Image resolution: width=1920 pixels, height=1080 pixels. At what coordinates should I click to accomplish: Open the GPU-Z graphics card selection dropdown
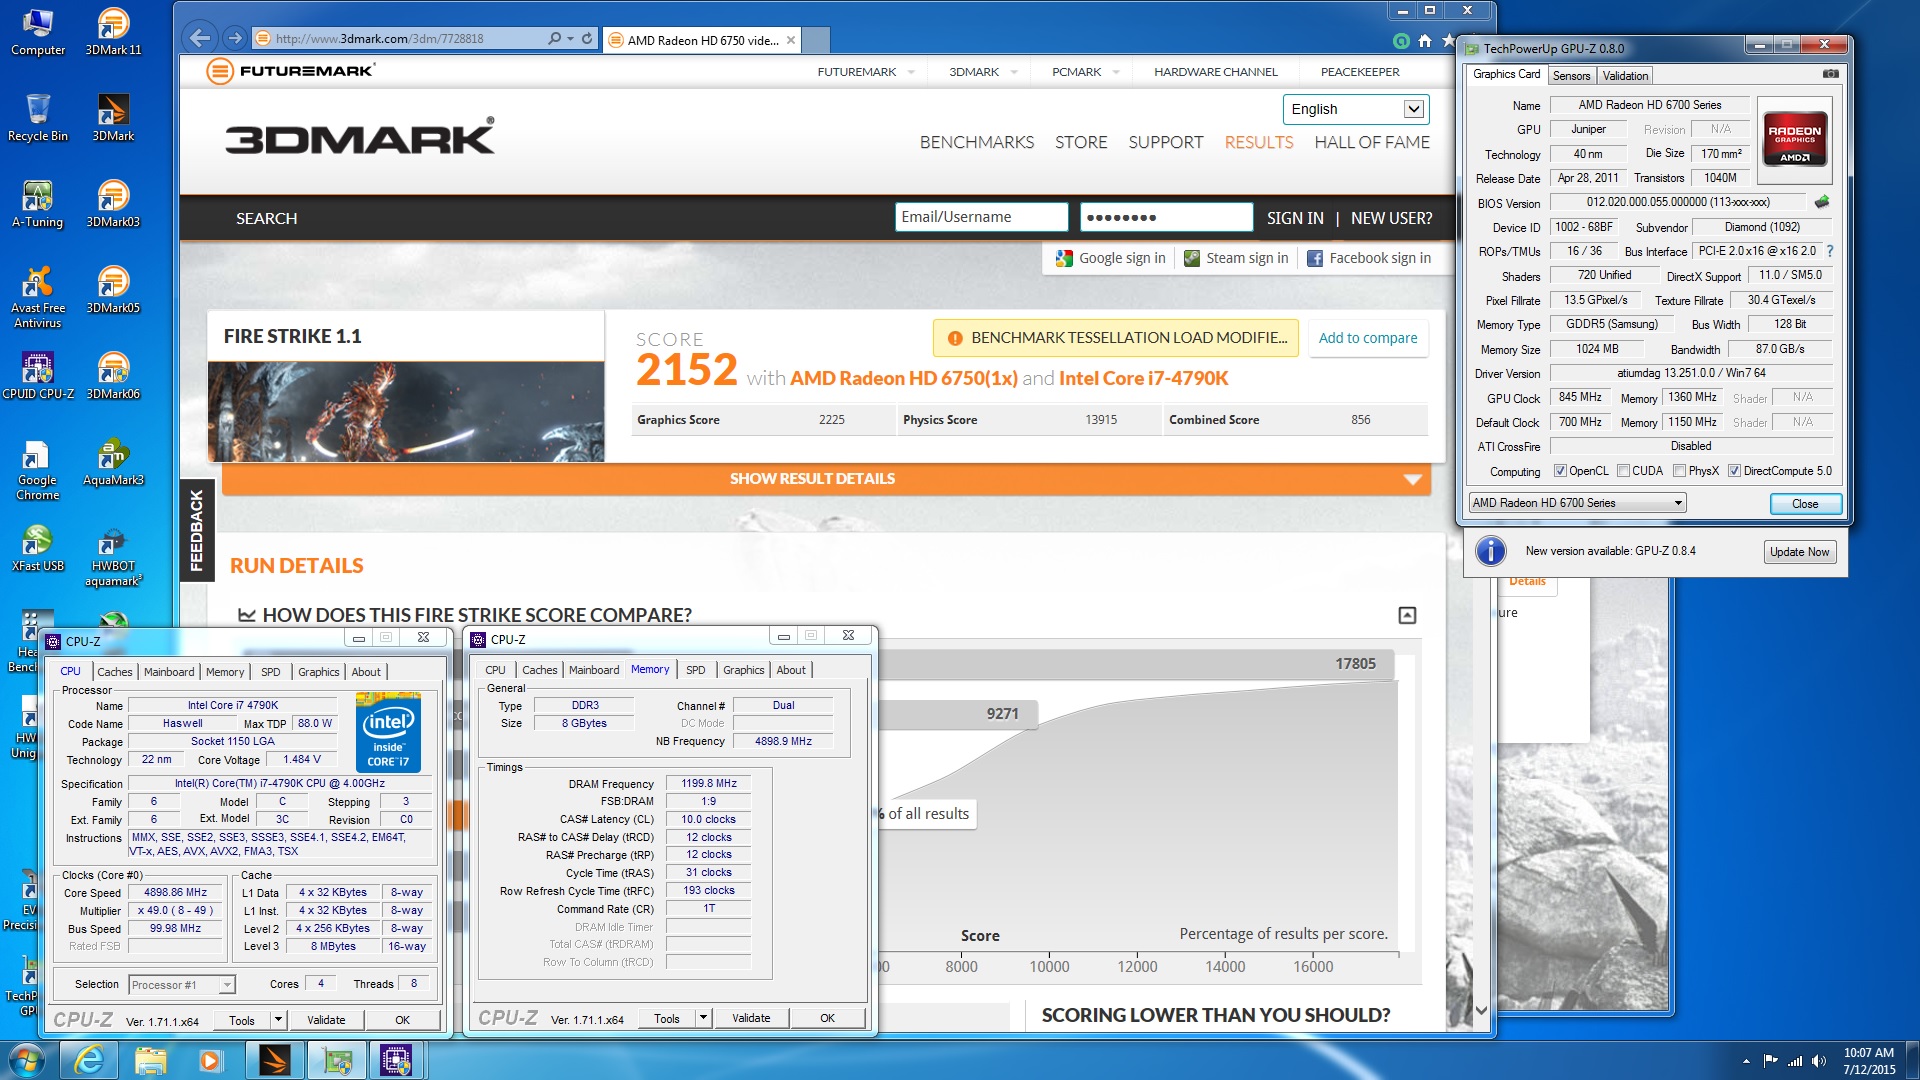[1577, 503]
